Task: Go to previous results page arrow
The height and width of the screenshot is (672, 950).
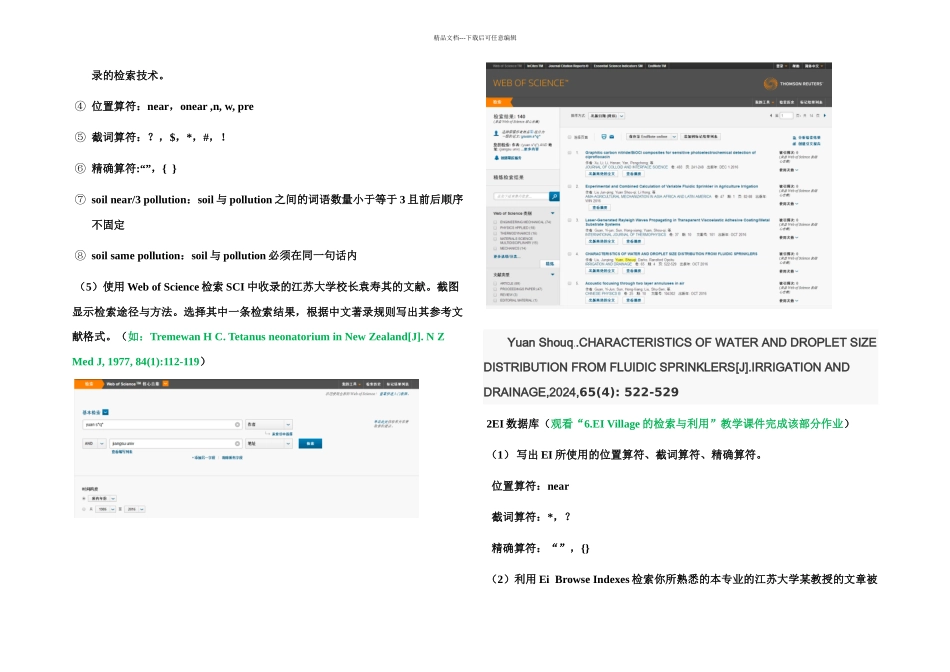Action: pyautogui.click(x=771, y=115)
